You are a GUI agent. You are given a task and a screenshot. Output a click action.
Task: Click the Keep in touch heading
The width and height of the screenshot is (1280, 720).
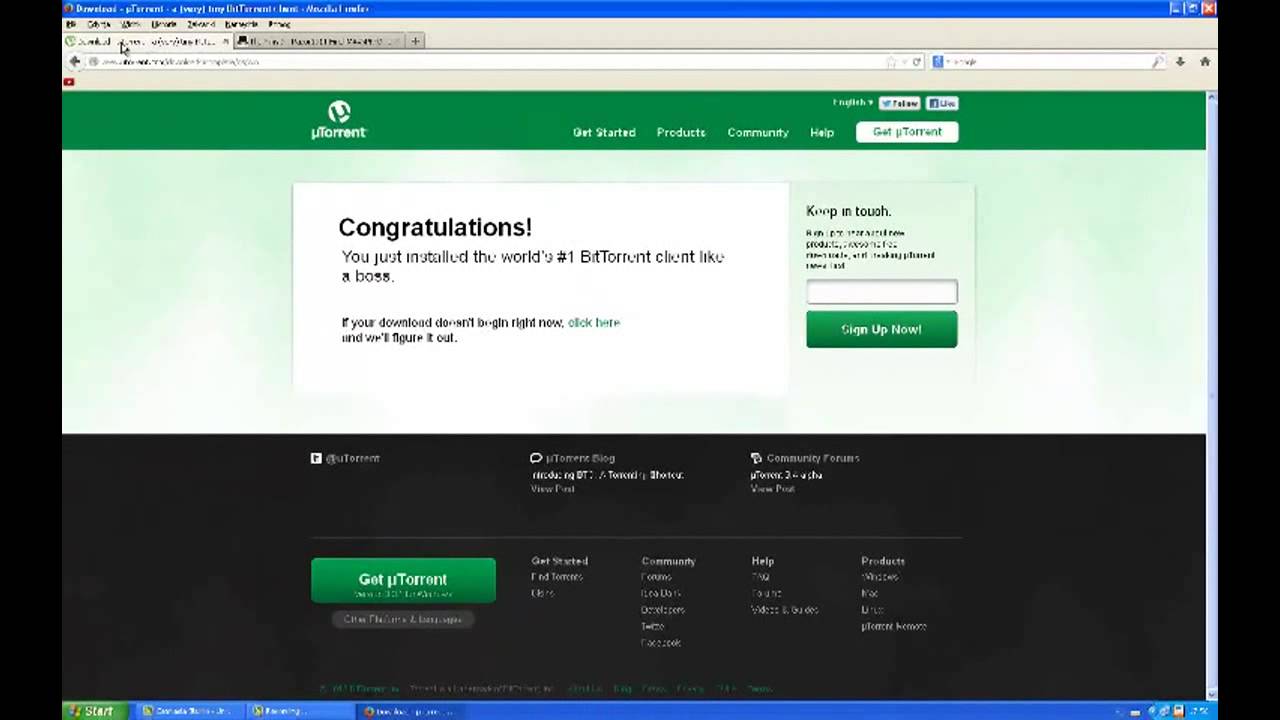click(848, 211)
